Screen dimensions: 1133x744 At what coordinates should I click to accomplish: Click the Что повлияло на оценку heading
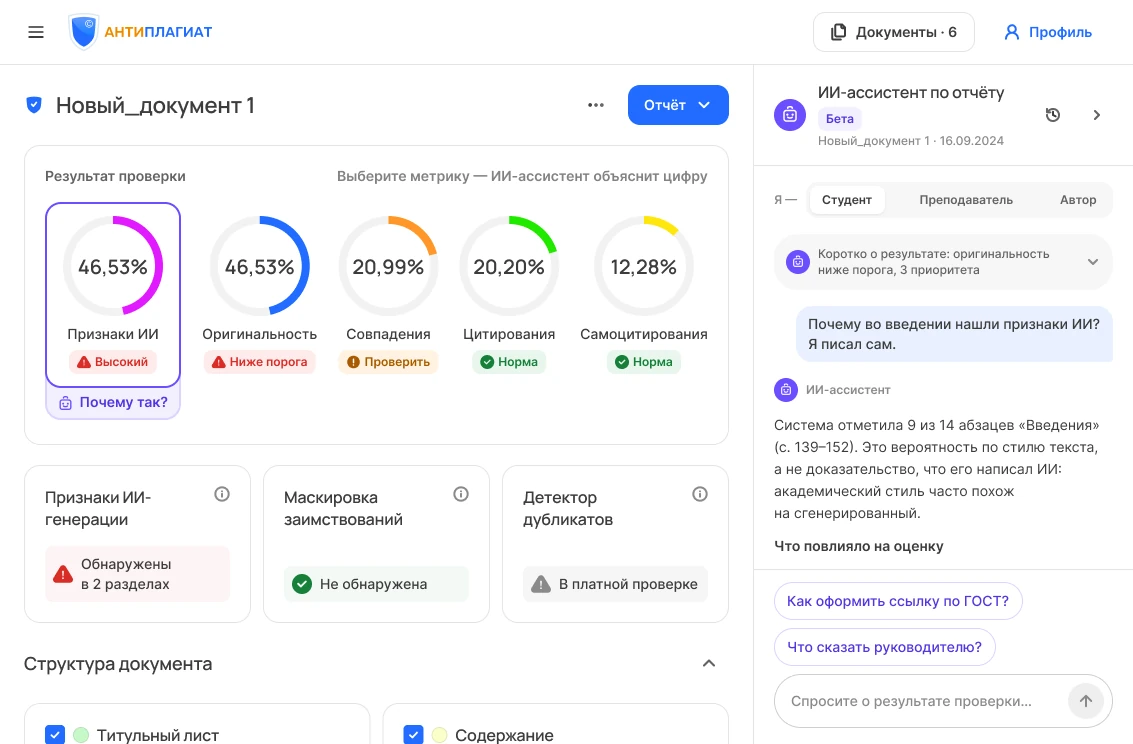click(x=858, y=546)
